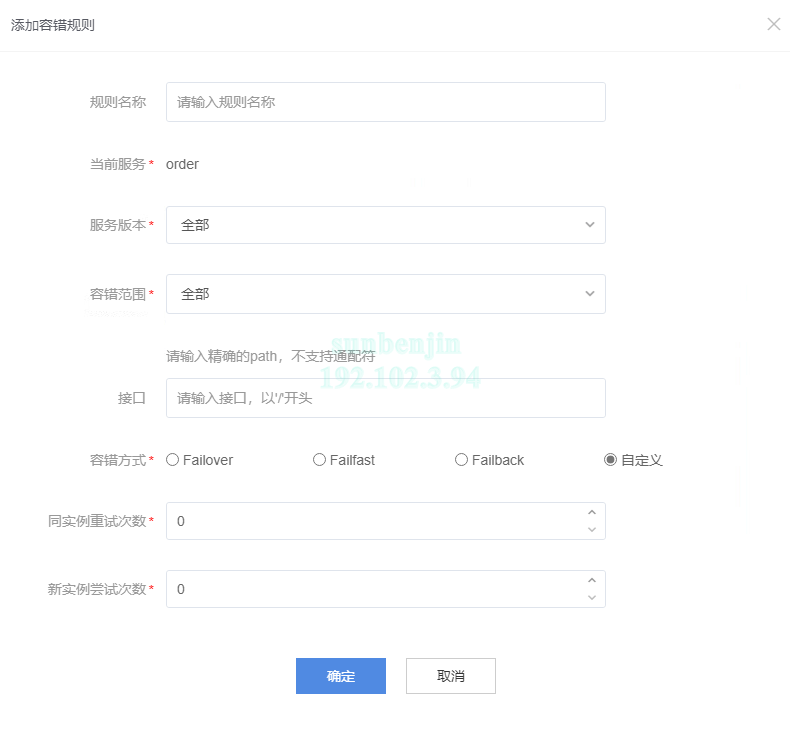Click the 同实例重试次数 number field
The width and height of the screenshot is (790, 735).
click(x=375, y=521)
